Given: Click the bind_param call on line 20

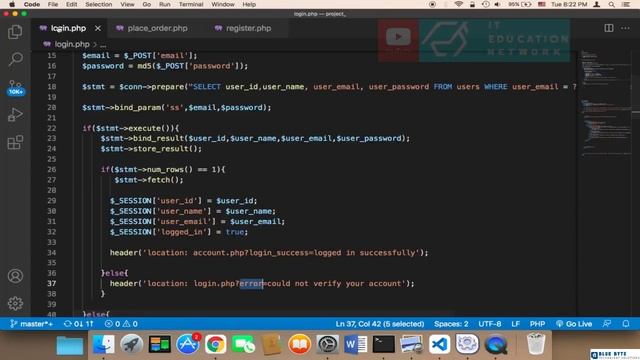Looking at the screenshot, I should pyautogui.click(x=137, y=108).
